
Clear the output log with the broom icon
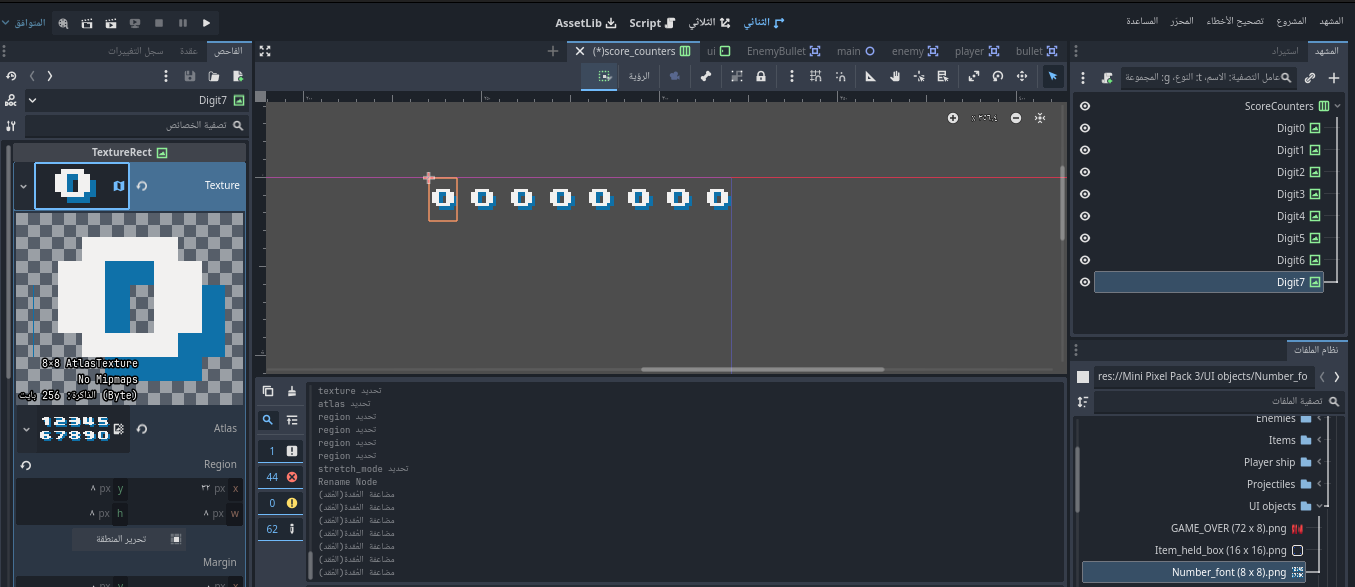pyautogui.click(x=292, y=391)
